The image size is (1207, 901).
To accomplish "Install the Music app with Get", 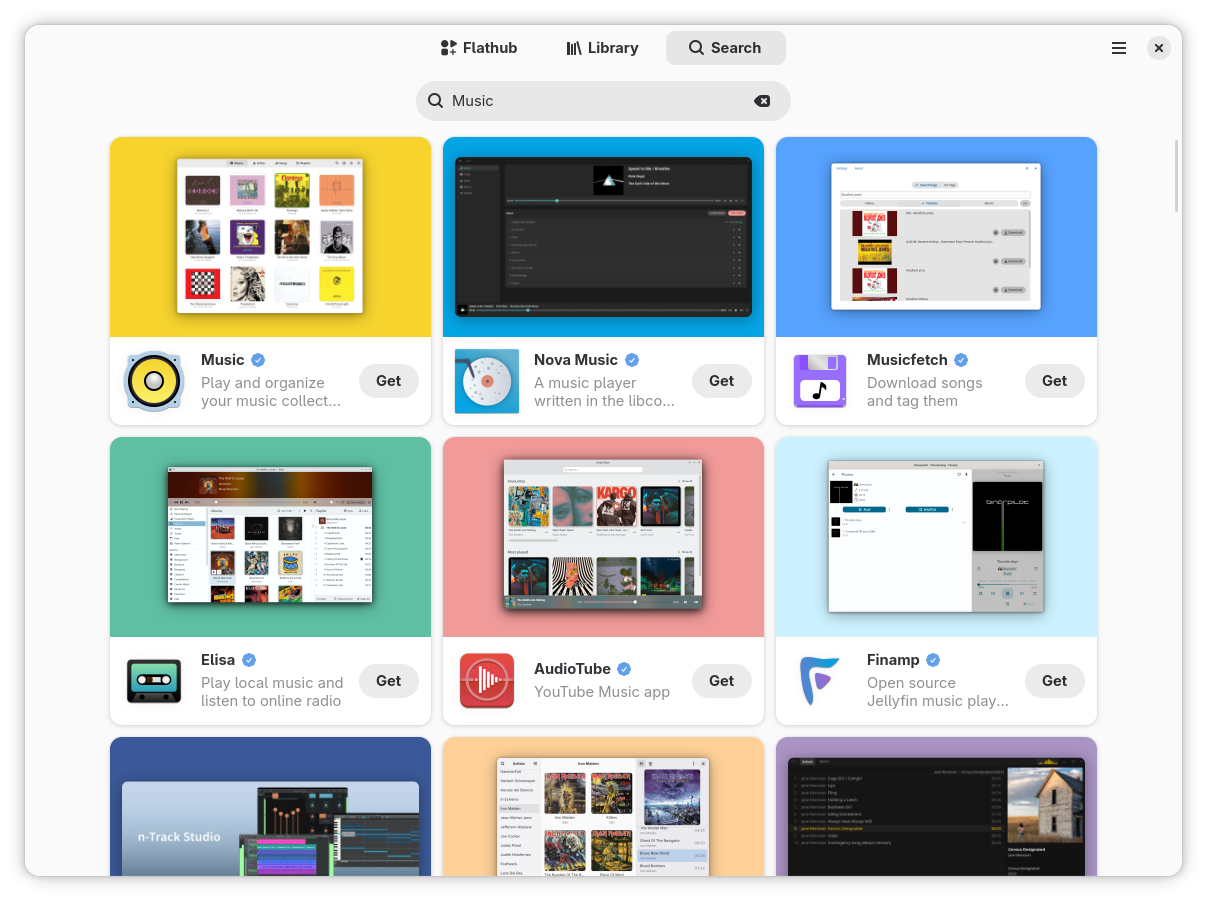I will click(388, 381).
